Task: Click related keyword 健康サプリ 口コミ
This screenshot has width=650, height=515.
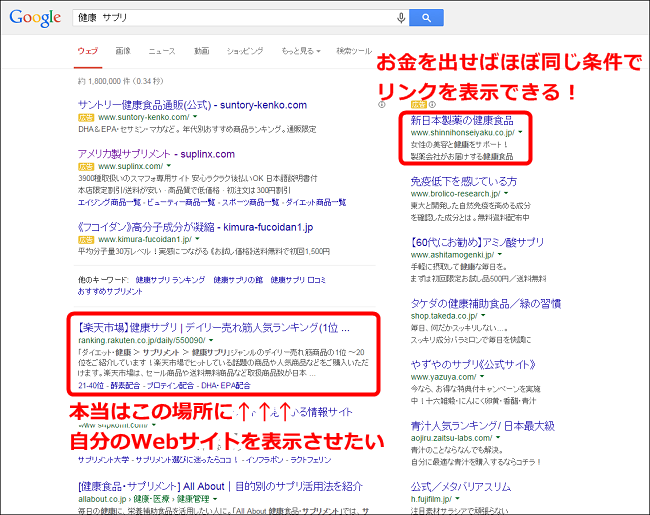Action: pos(298,280)
